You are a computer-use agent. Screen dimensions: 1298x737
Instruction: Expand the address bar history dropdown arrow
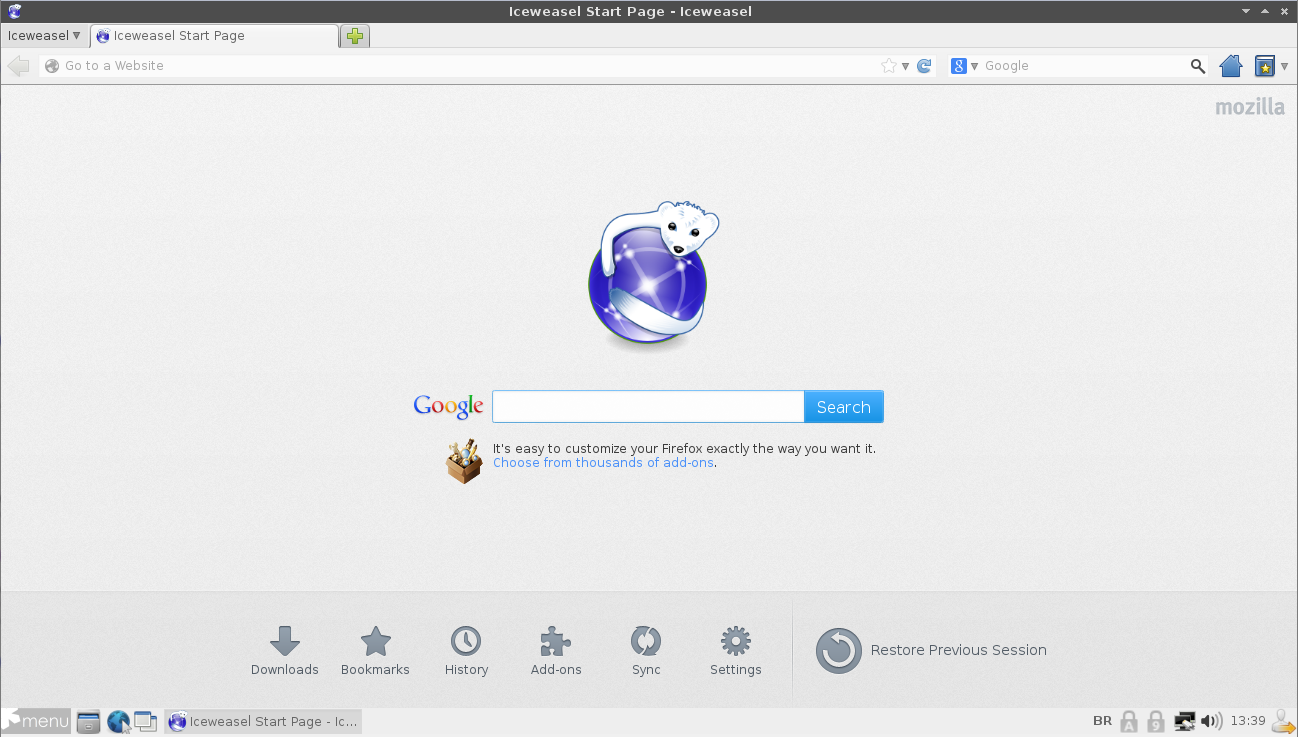tap(905, 66)
